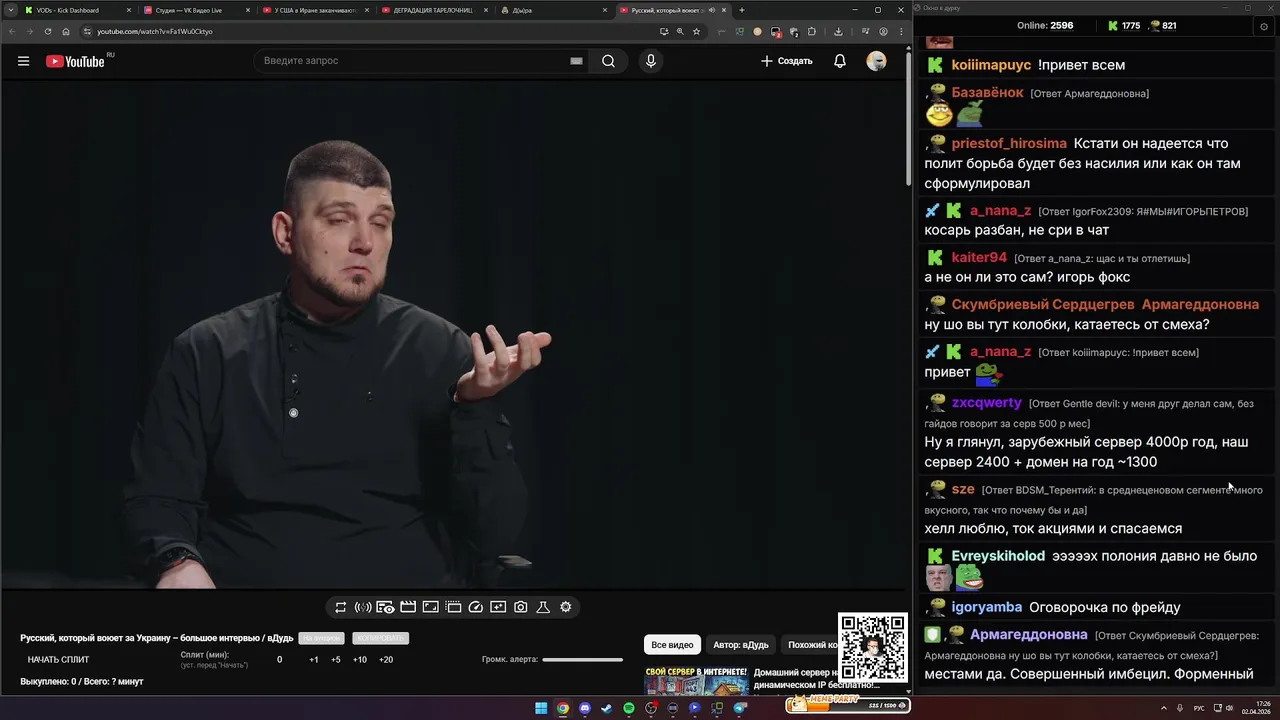Switch to the Д(ы)ра browser tab
Image resolution: width=1280 pixels, height=720 pixels.
tap(553, 10)
